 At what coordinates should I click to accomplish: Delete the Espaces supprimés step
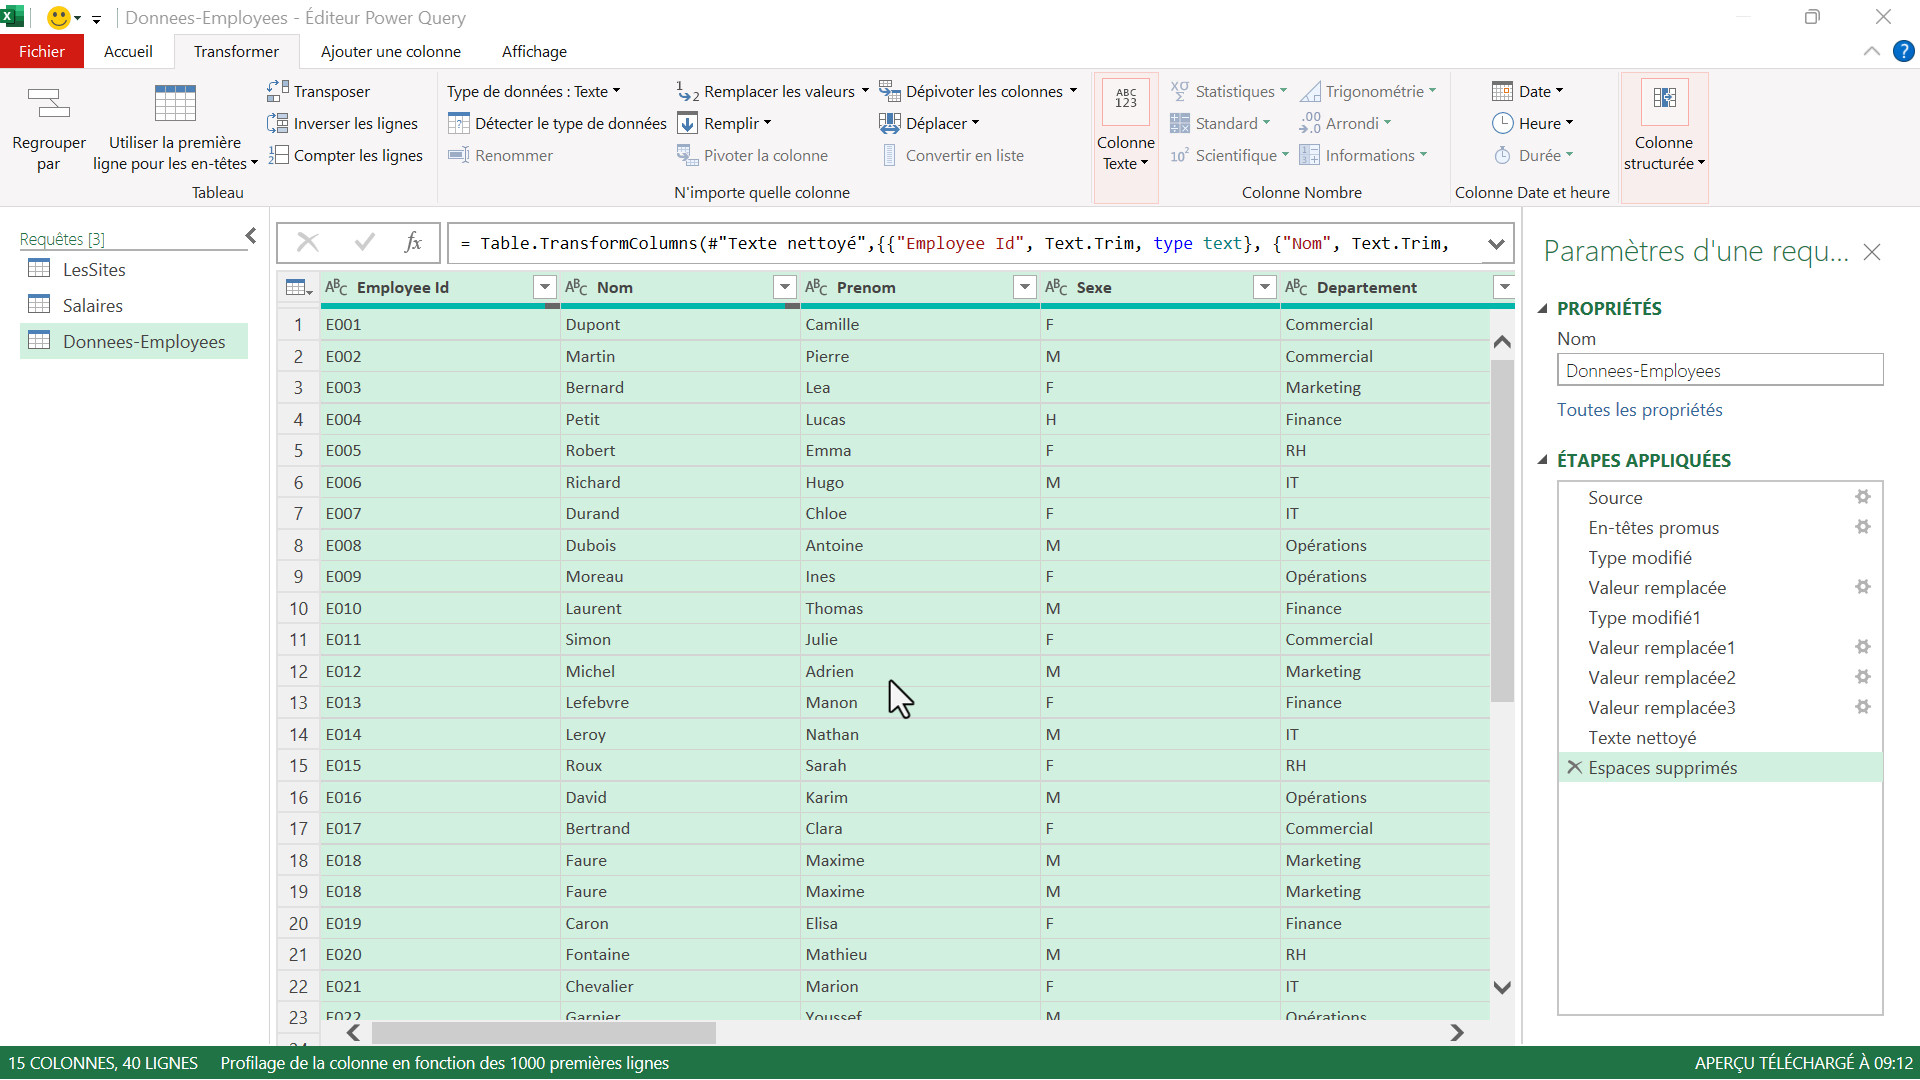(x=1574, y=767)
